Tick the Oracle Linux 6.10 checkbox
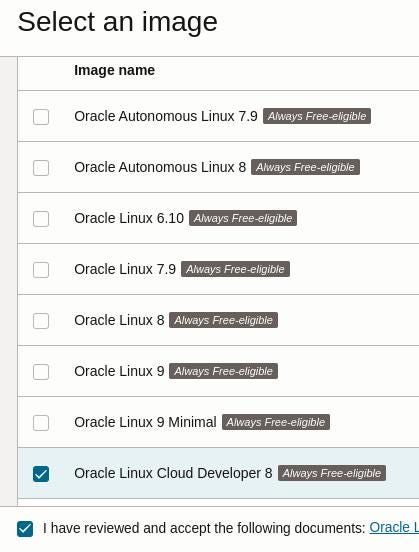 pos(41,219)
